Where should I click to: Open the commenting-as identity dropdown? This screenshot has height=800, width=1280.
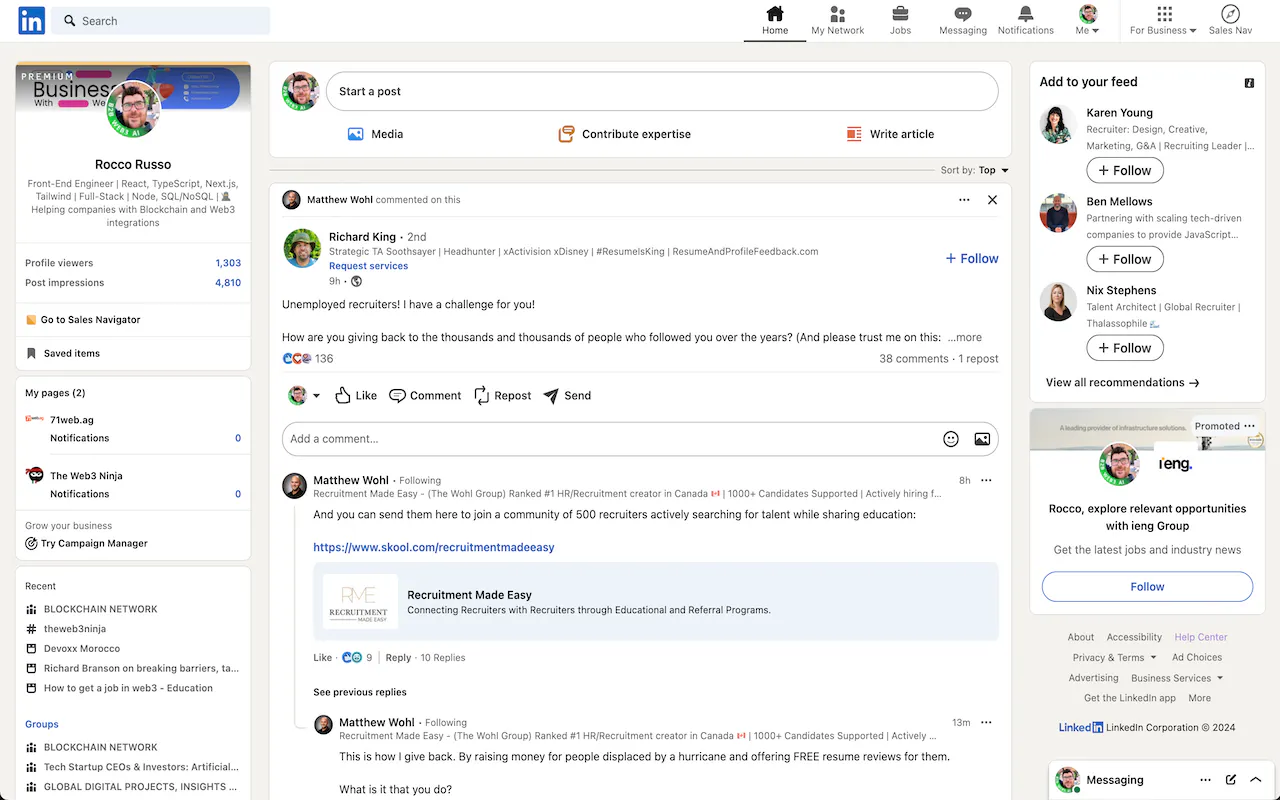tap(304, 396)
